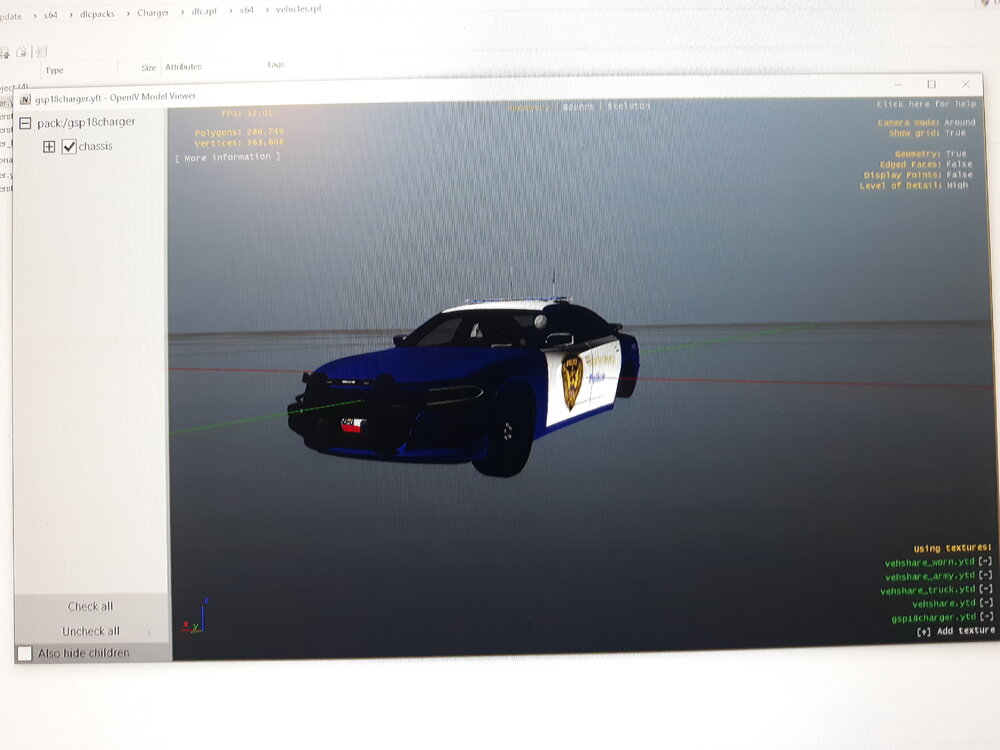The image size is (1000, 750).
Task: Click the OpenIV icon in the Model Viewer title bar
Action: click(26, 97)
